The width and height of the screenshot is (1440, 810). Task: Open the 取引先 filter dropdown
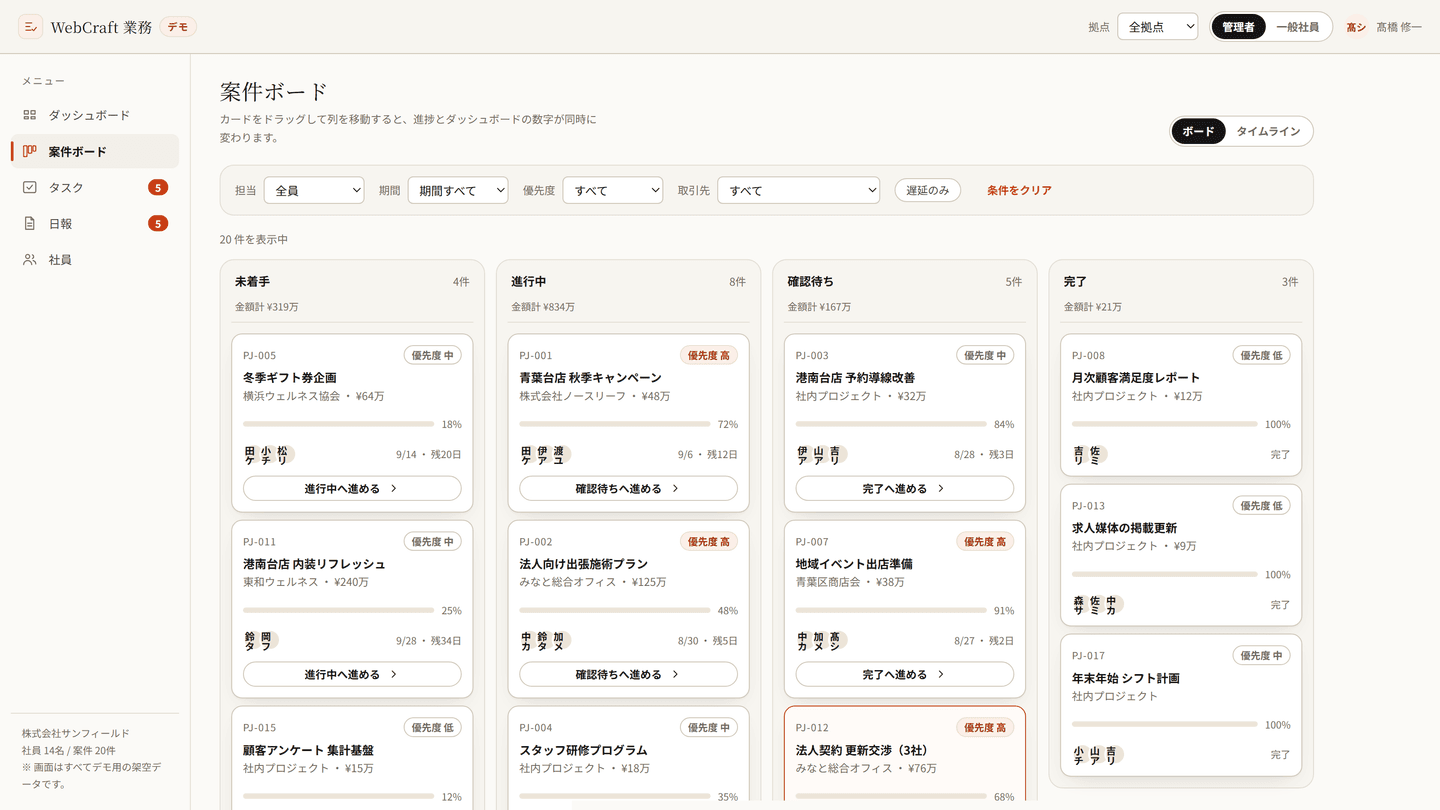(x=798, y=190)
